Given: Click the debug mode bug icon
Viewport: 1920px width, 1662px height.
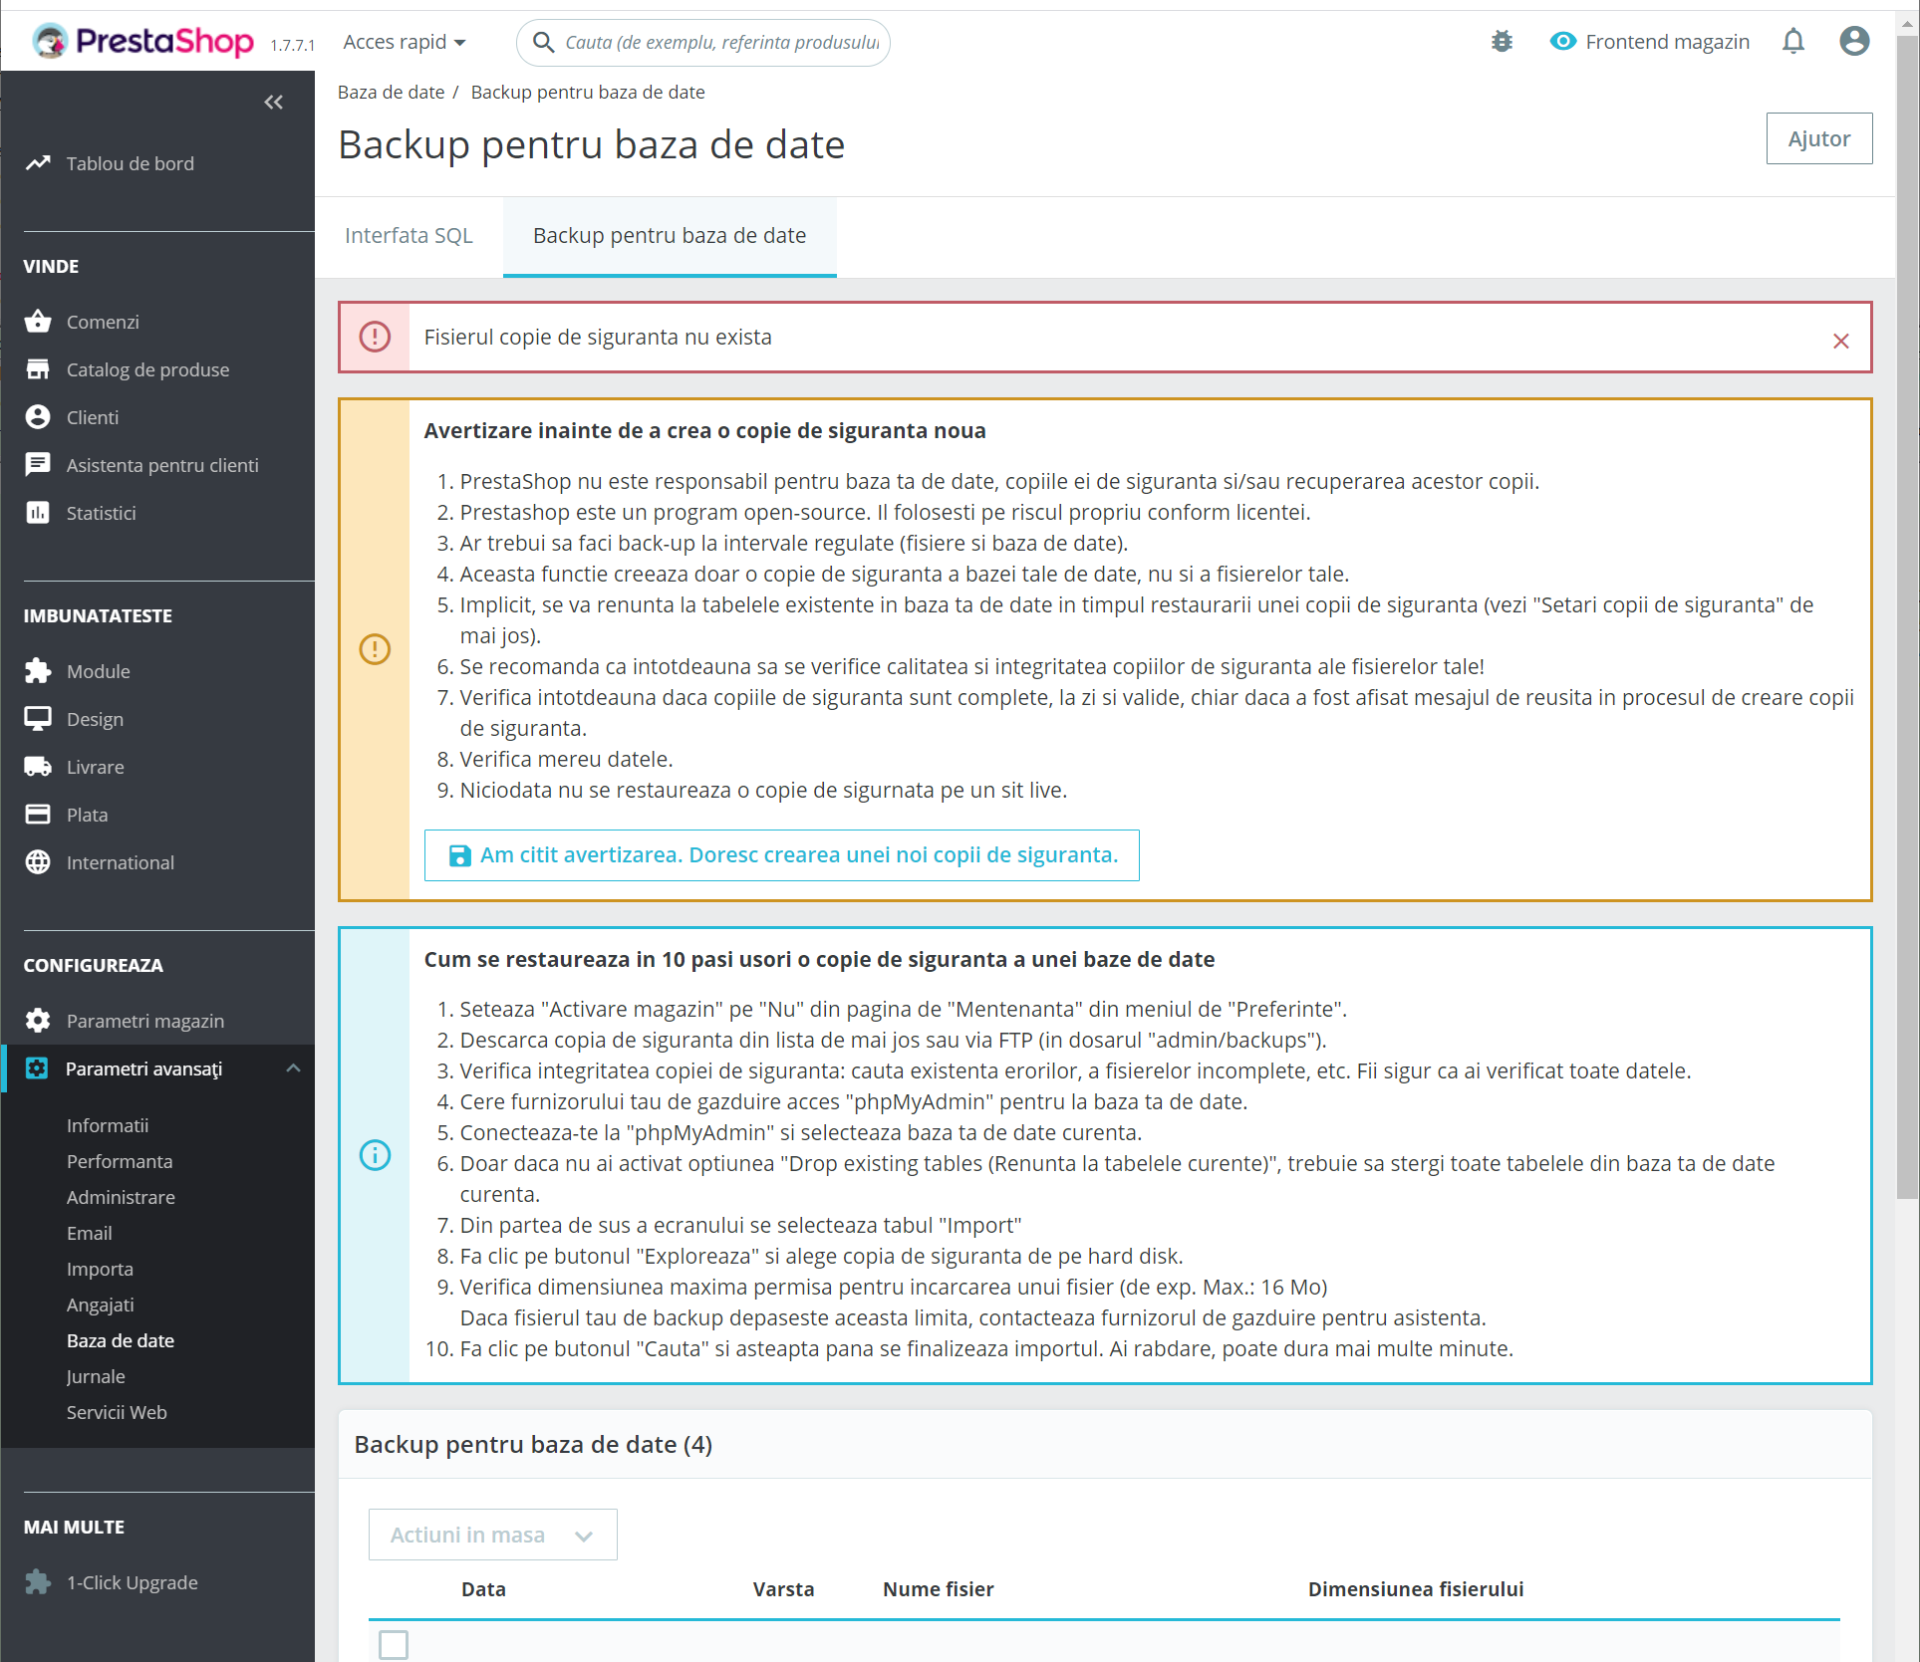Looking at the screenshot, I should [x=1501, y=41].
